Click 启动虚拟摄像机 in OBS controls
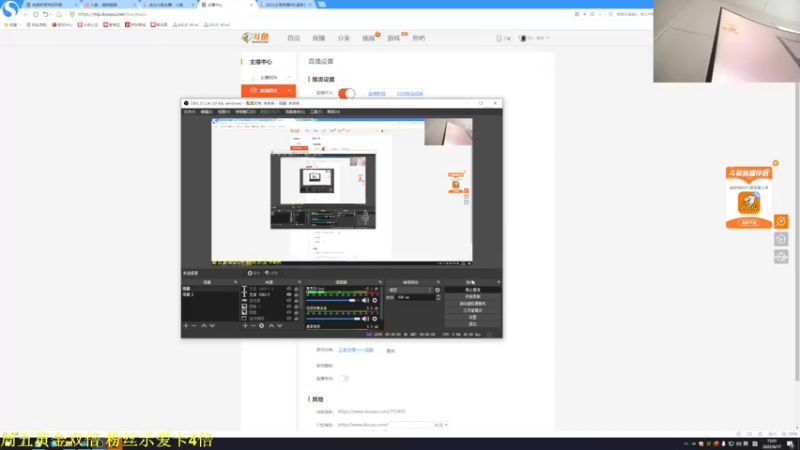800x450 pixels. 472,304
